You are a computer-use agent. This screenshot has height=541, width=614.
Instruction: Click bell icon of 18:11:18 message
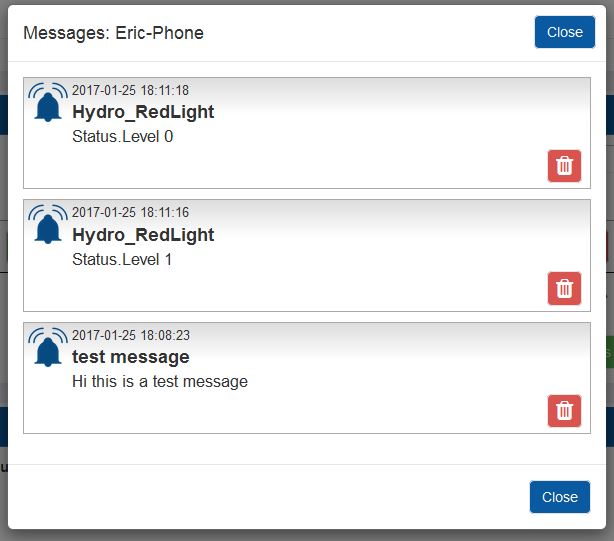point(48,102)
